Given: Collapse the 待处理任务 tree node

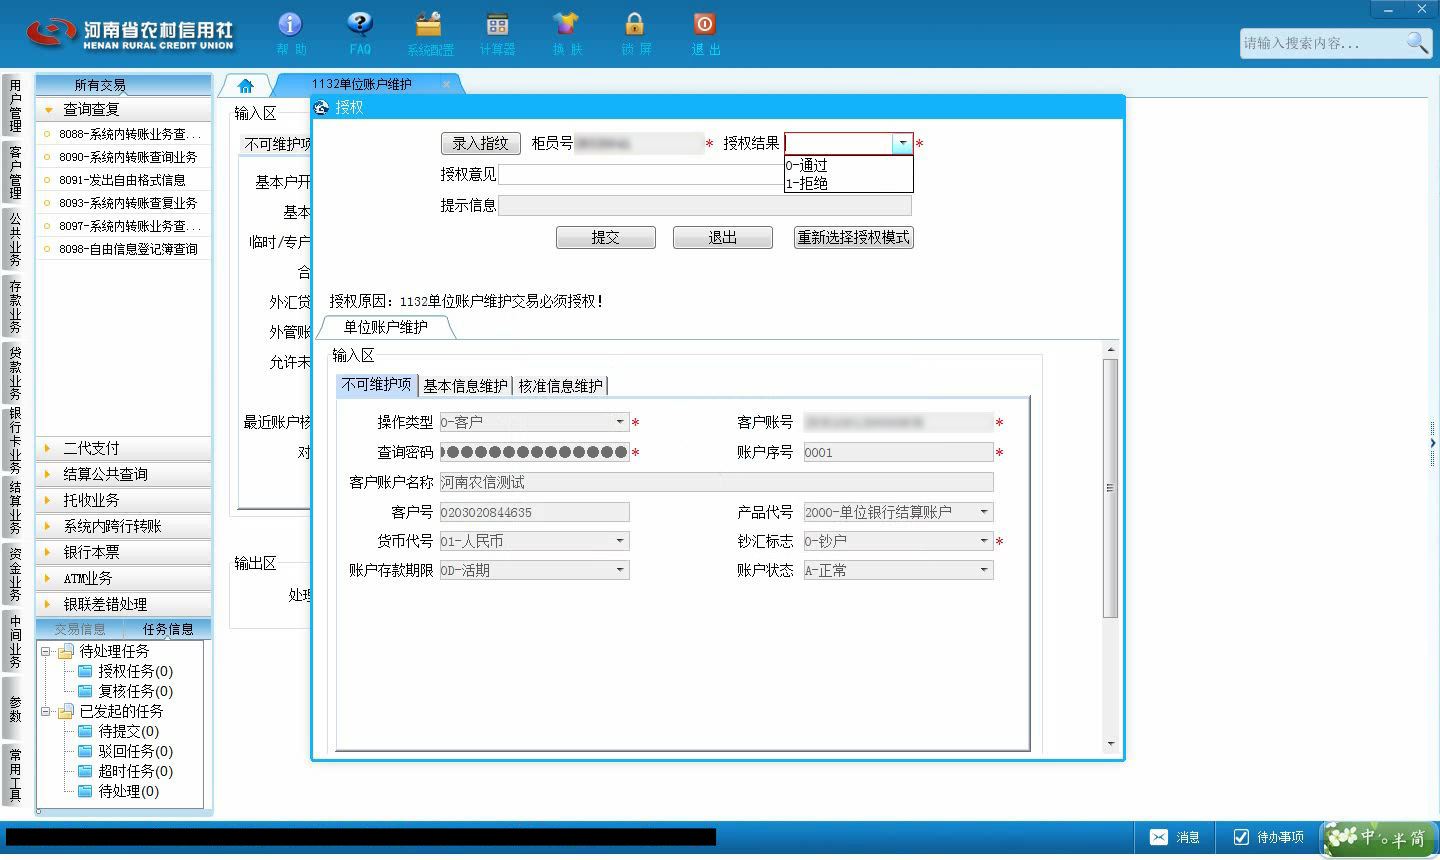Looking at the screenshot, I should 46,651.
